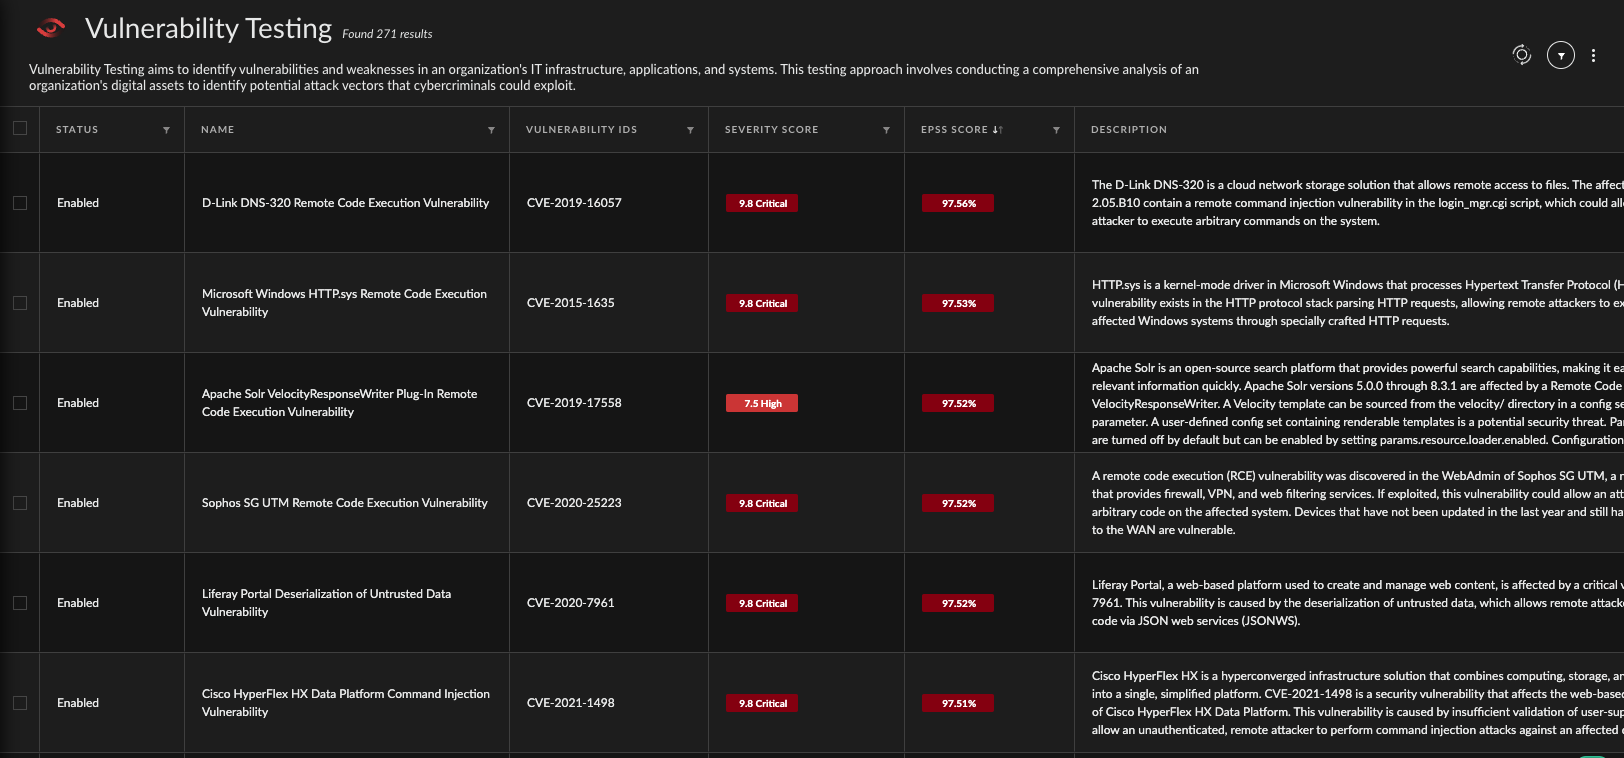Click the 7.5 High severity badge

(x=762, y=403)
